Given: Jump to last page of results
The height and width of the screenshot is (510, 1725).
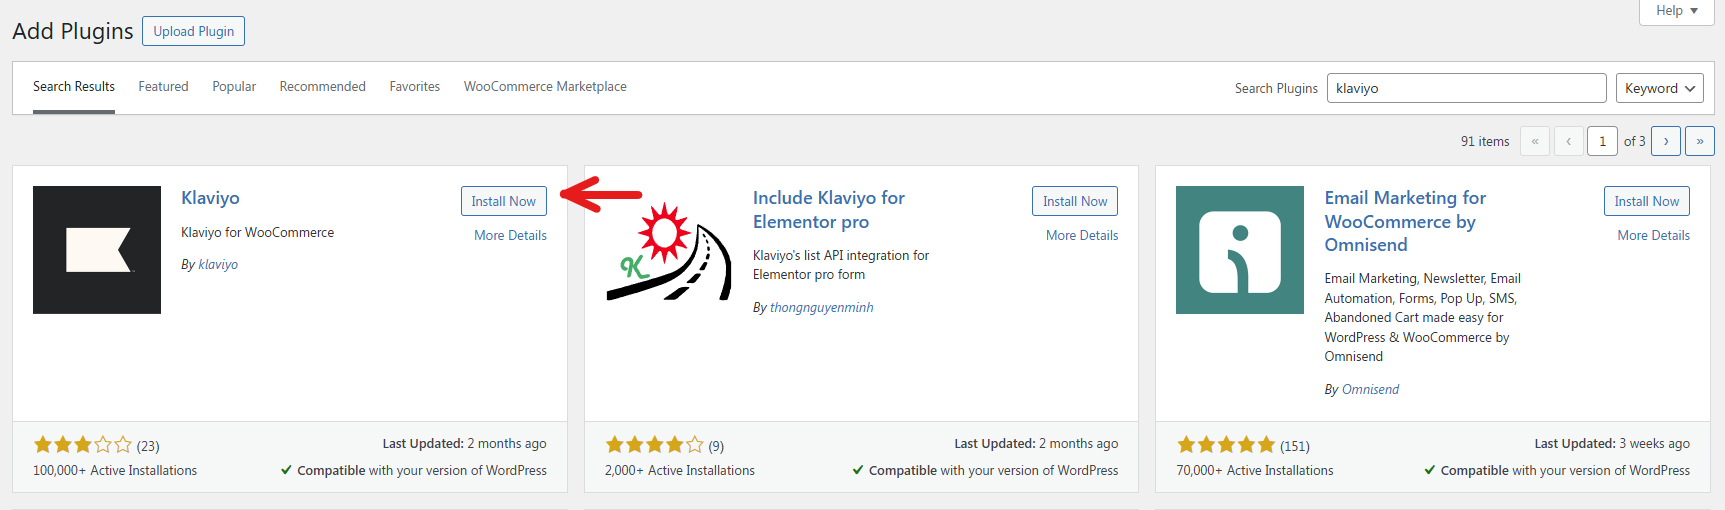Looking at the screenshot, I should coord(1699,141).
